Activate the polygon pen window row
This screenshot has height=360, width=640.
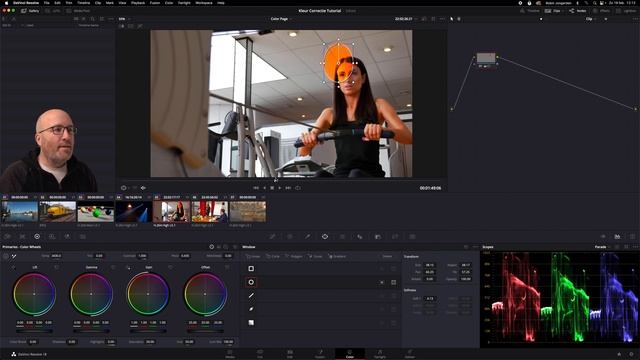[321, 296]
